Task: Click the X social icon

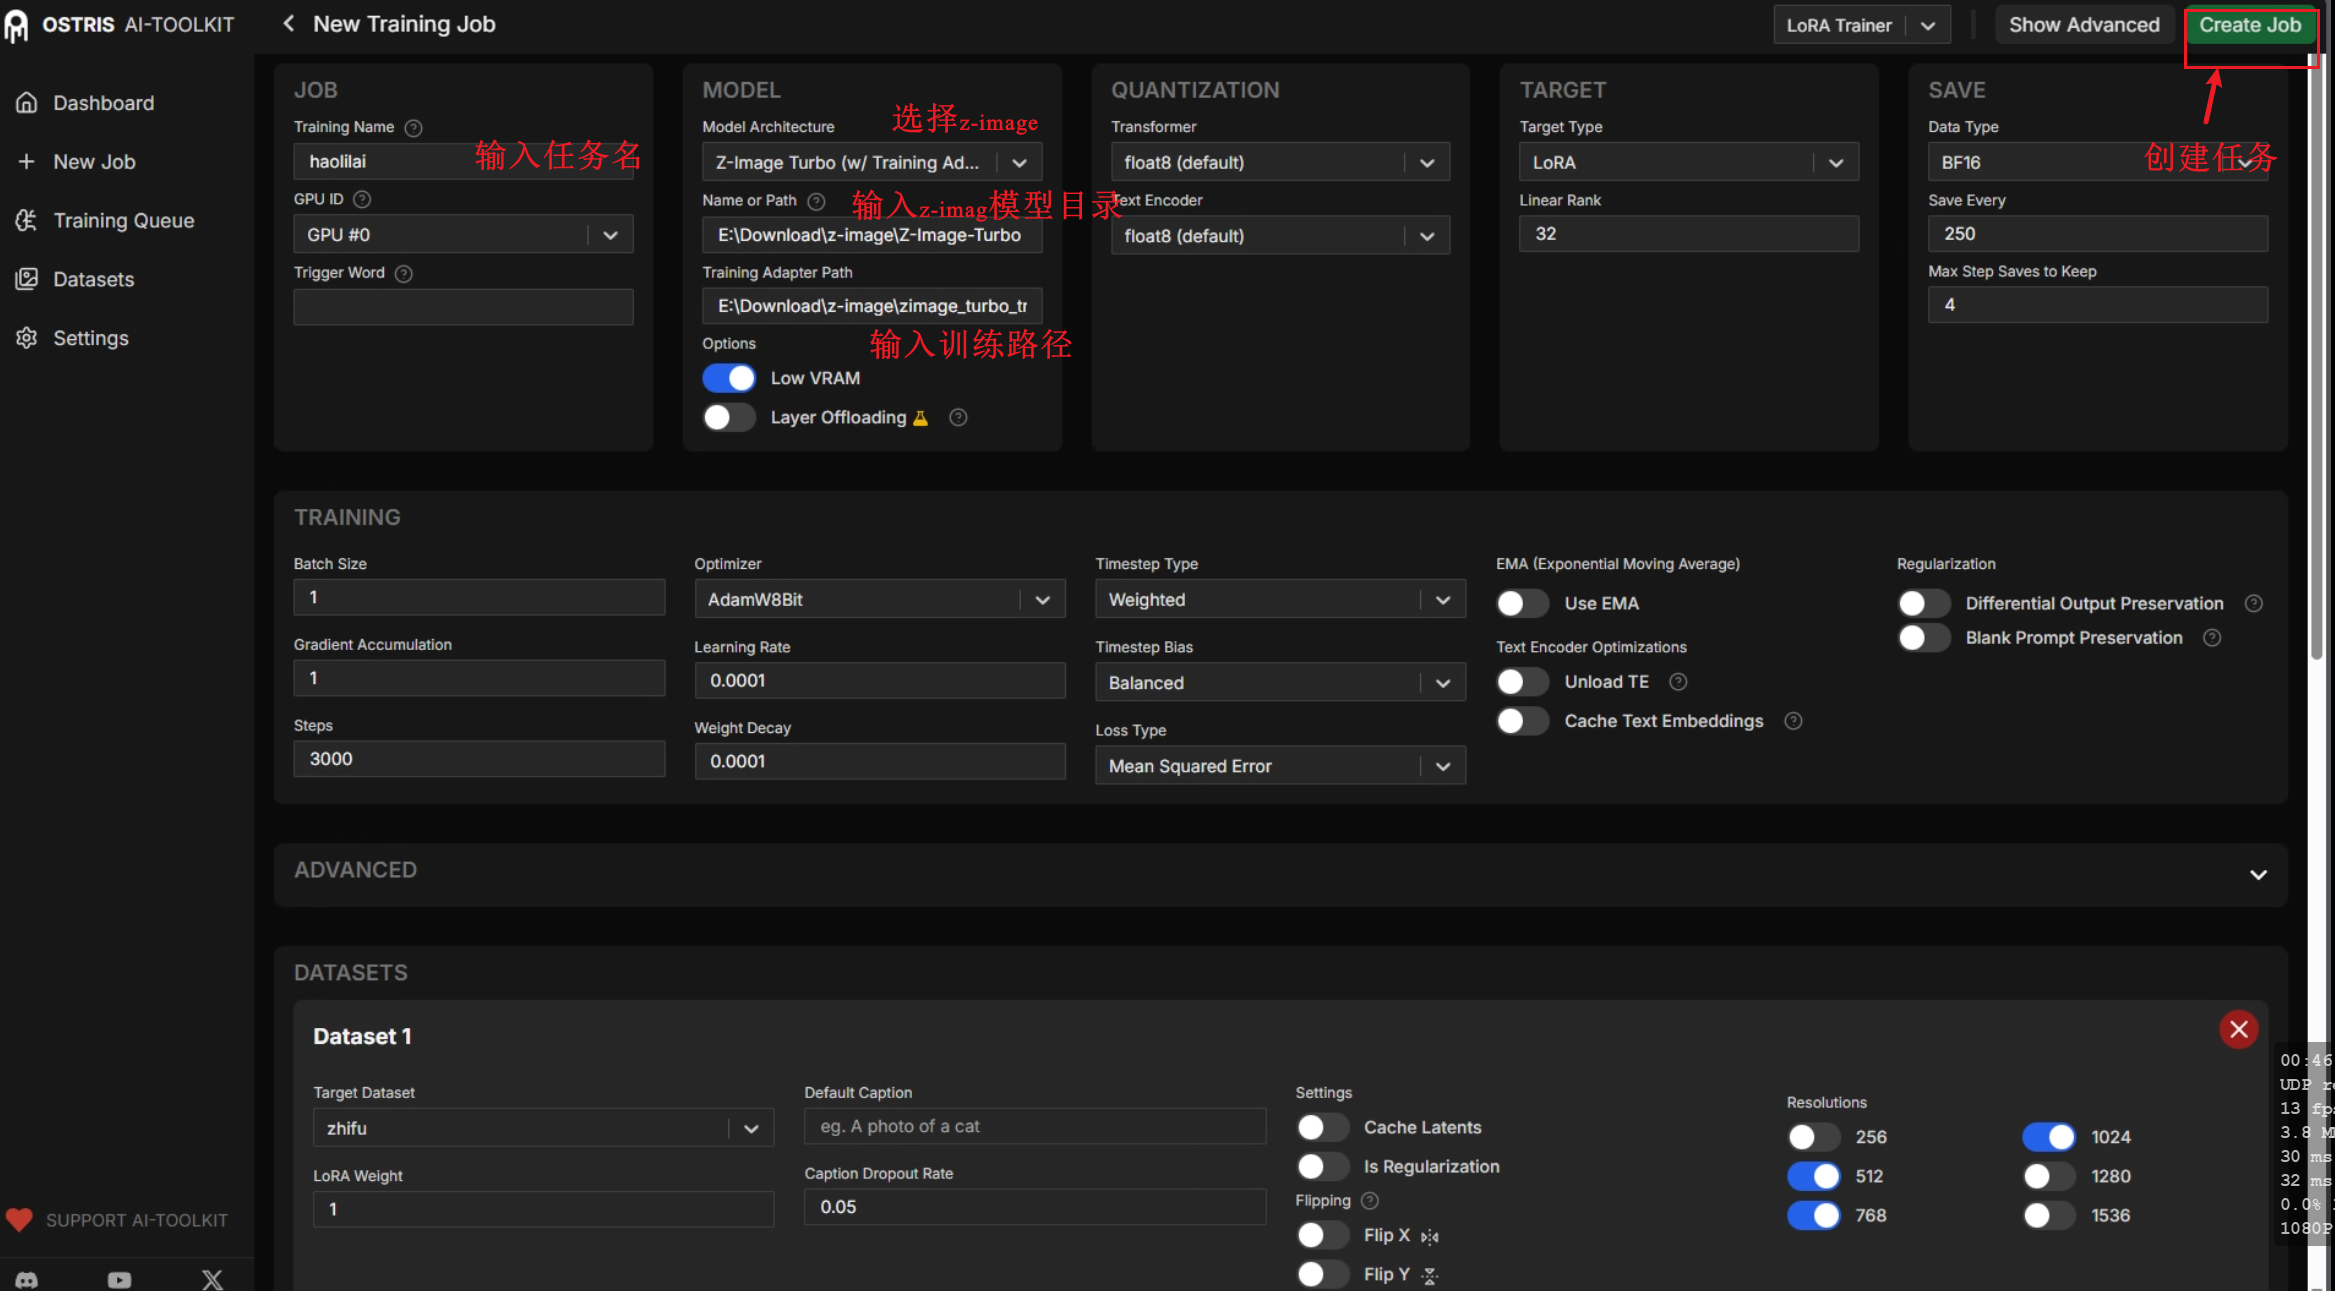Action: click(x=212, y=1279)
